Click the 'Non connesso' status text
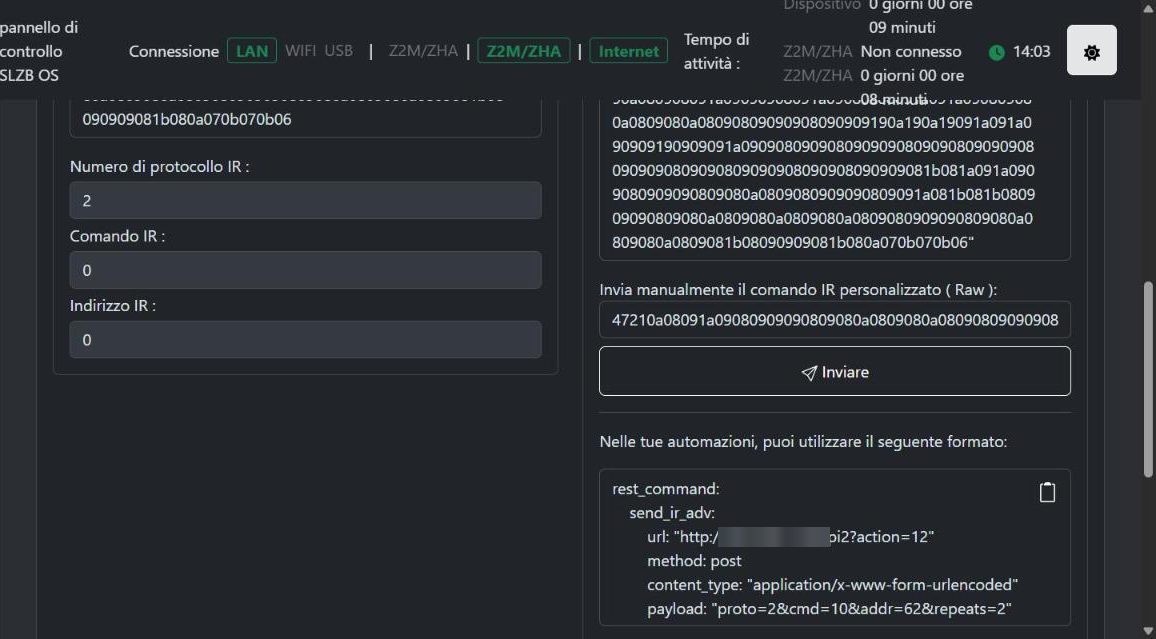 [910, 52]
